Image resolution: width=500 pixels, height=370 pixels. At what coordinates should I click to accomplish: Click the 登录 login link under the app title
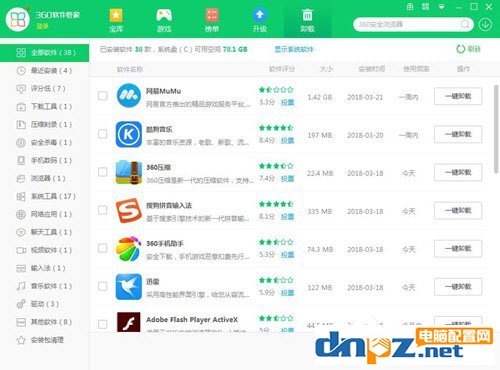tap(42, 26)
